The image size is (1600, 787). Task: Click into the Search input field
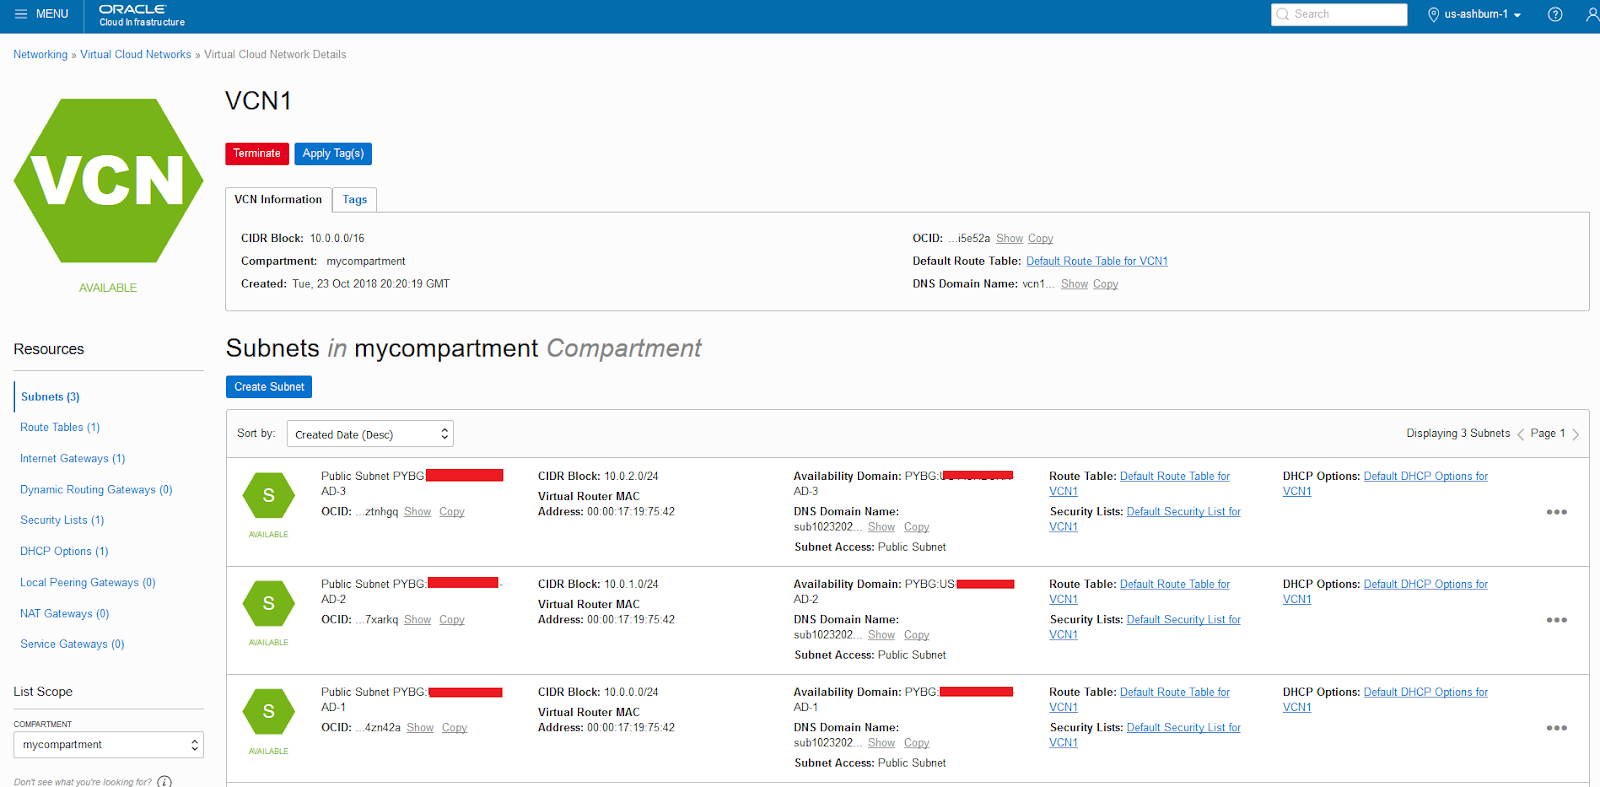point(1339,14)
